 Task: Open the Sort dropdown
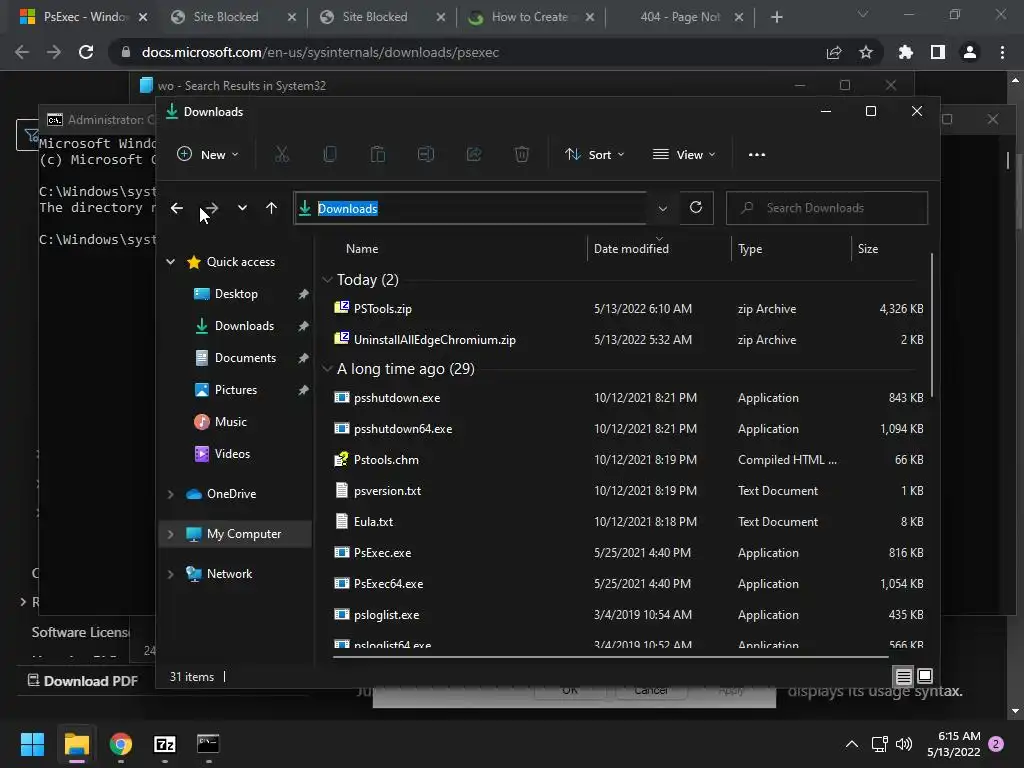[x=594, y=155]
